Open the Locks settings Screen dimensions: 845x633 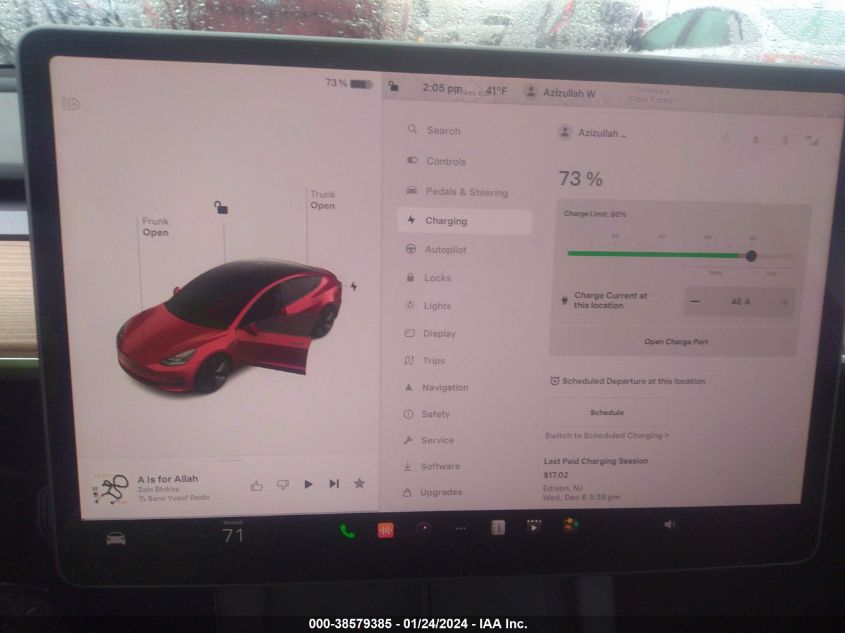tap(428, 277)
